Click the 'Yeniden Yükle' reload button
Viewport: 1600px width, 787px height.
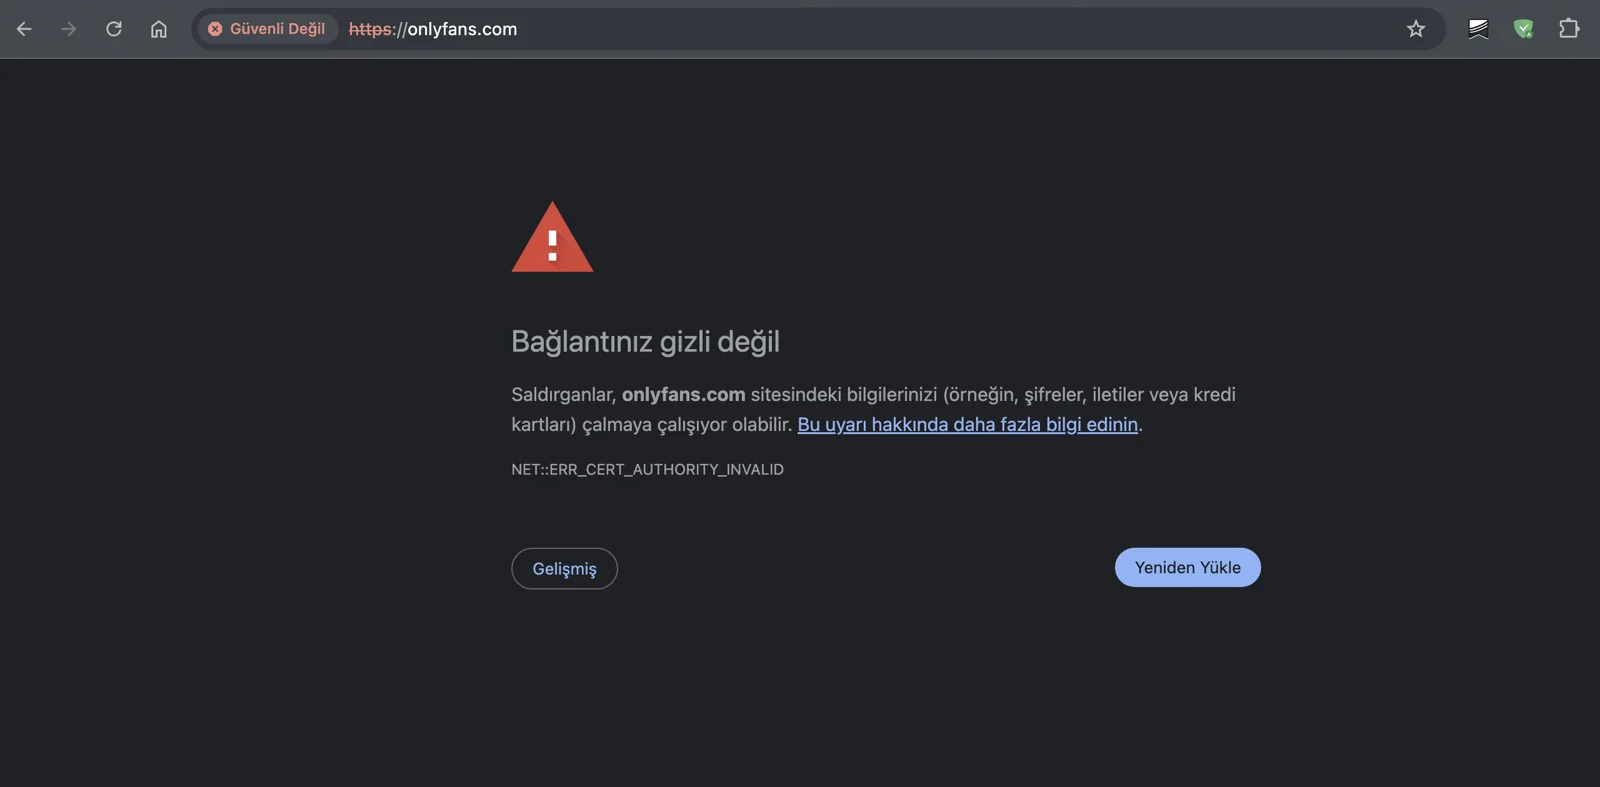[x=1187, y=567]
